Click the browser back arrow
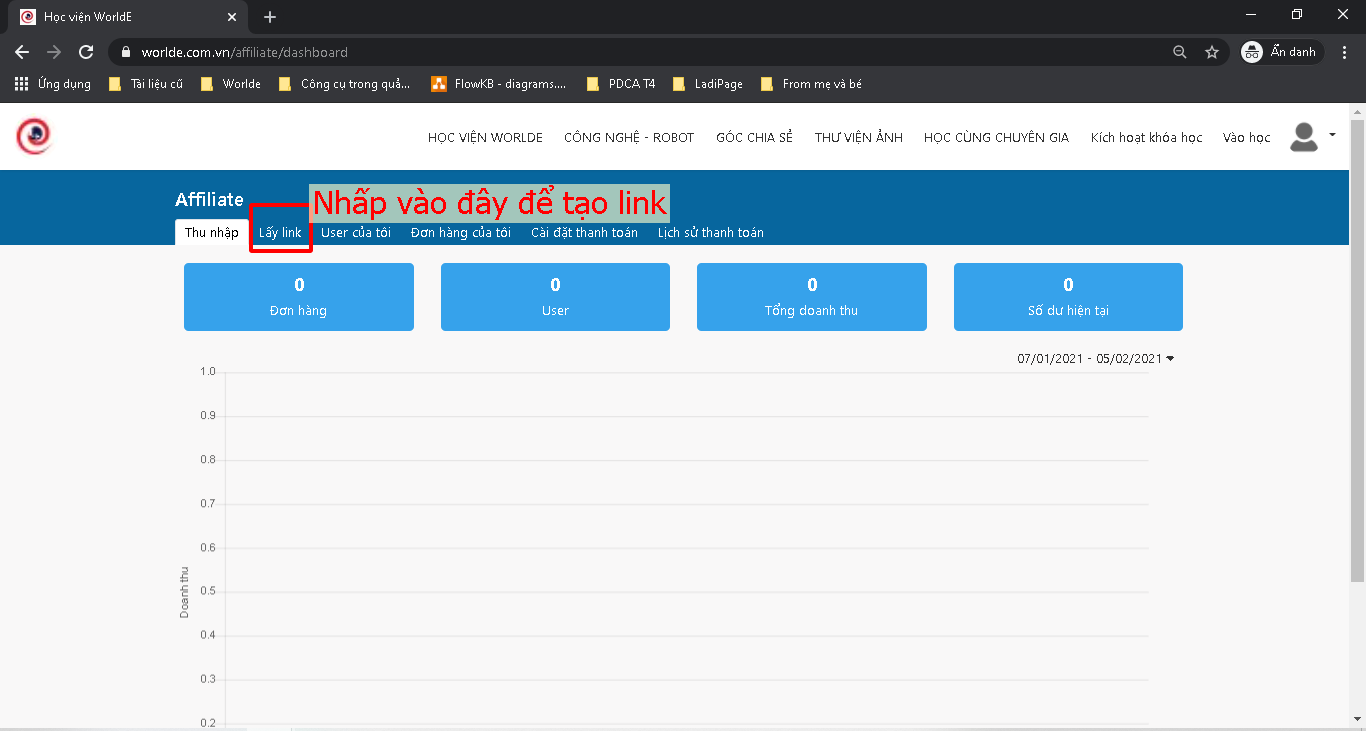Image resolution: width=1366 pixels, height=731 pixels. point(22,52)
